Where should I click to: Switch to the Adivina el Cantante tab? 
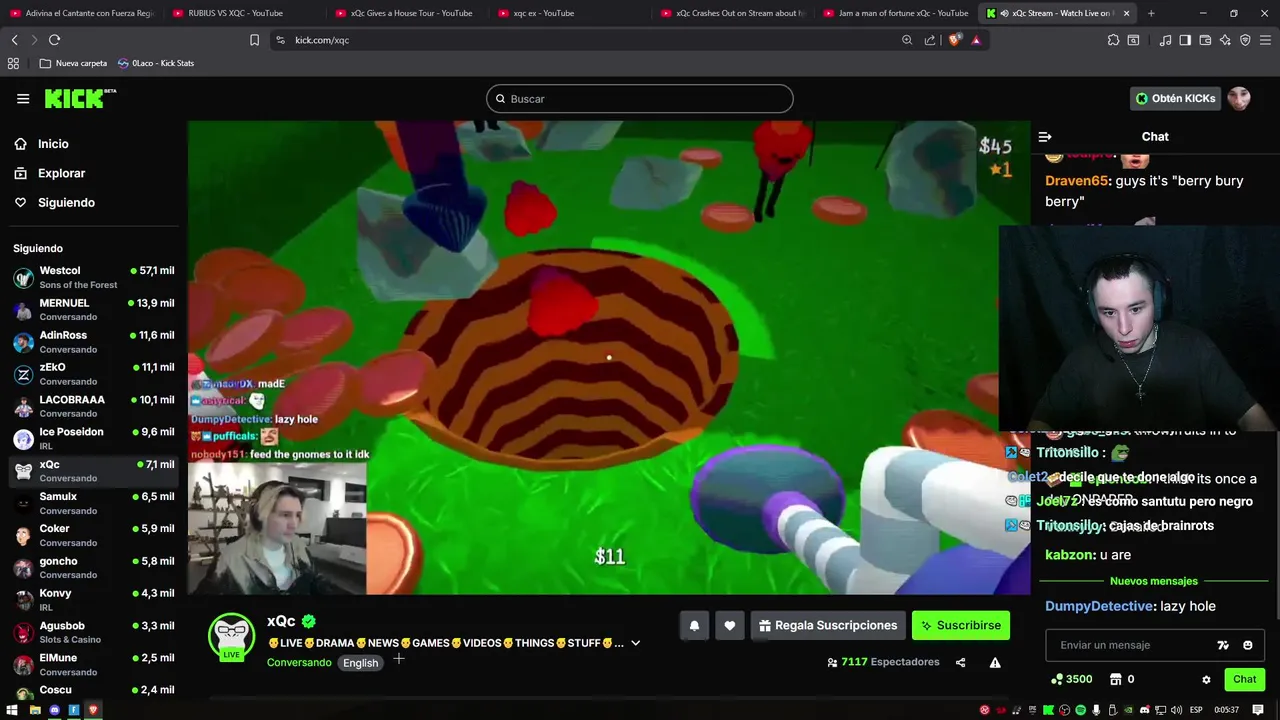(x=80, y=13)
